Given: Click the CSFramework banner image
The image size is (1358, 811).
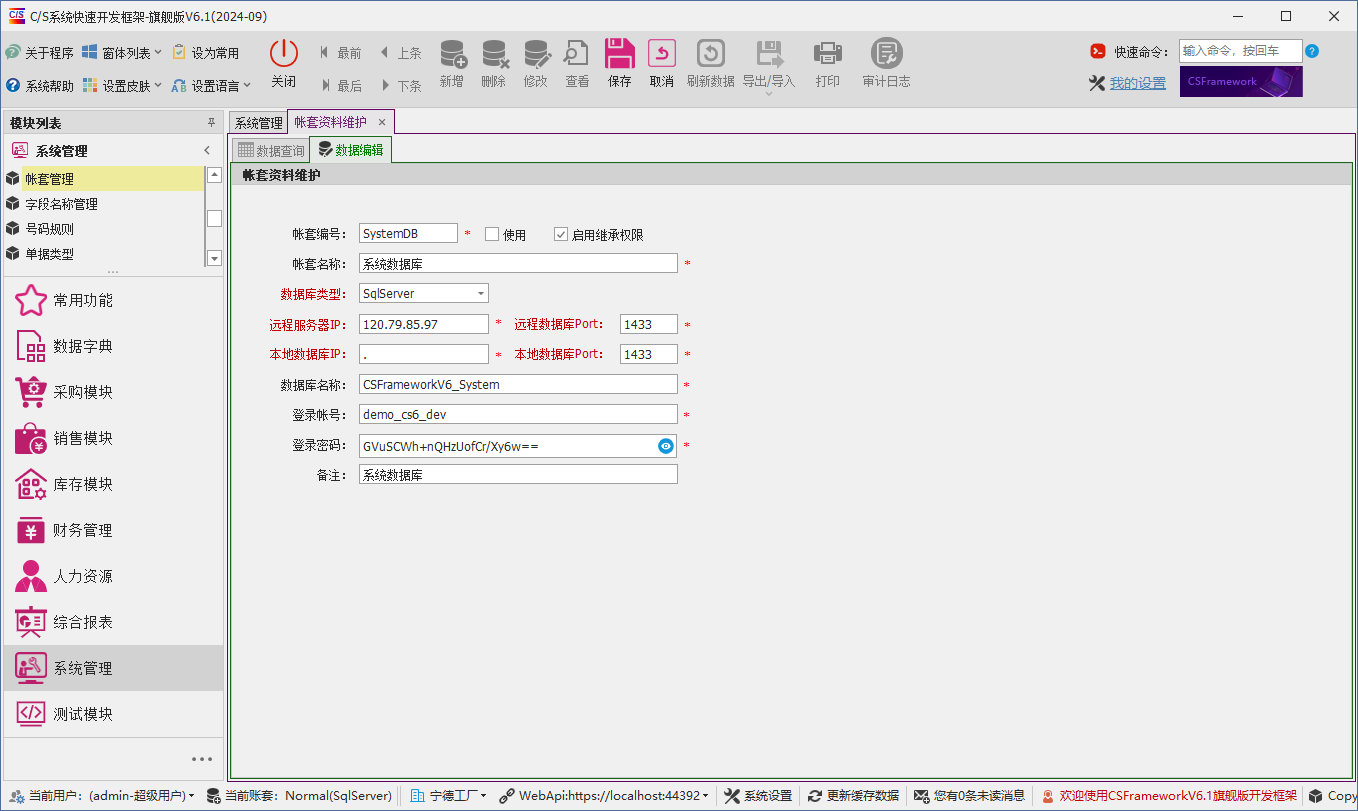Looking at the screenshot, I should [x=1241, y=82].
